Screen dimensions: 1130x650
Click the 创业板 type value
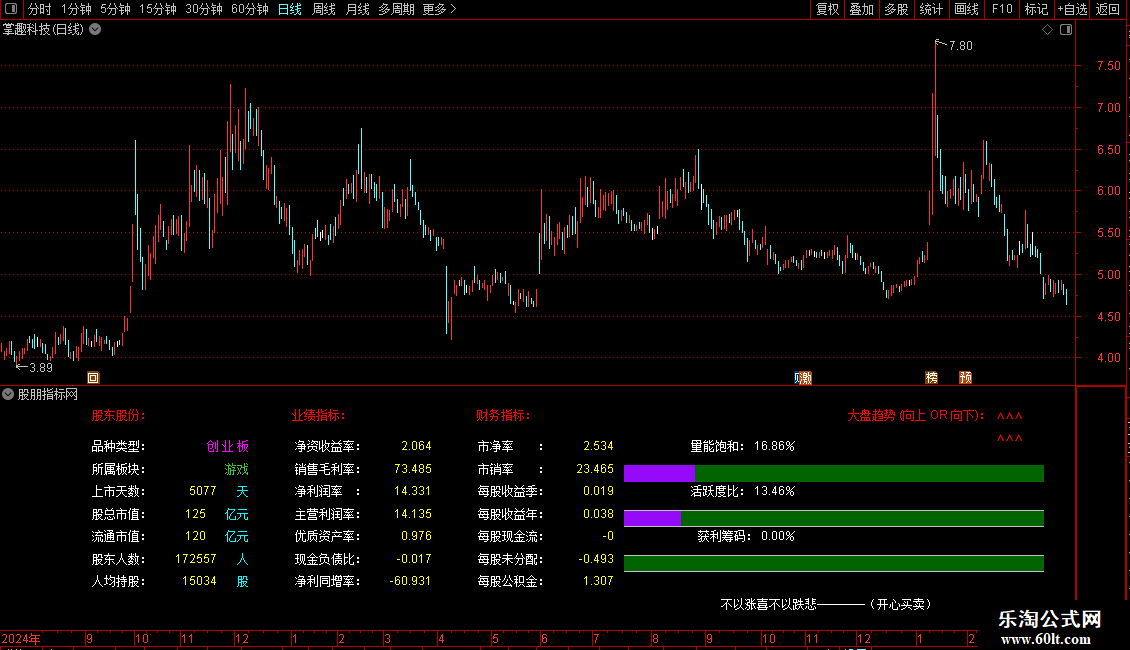228,446
